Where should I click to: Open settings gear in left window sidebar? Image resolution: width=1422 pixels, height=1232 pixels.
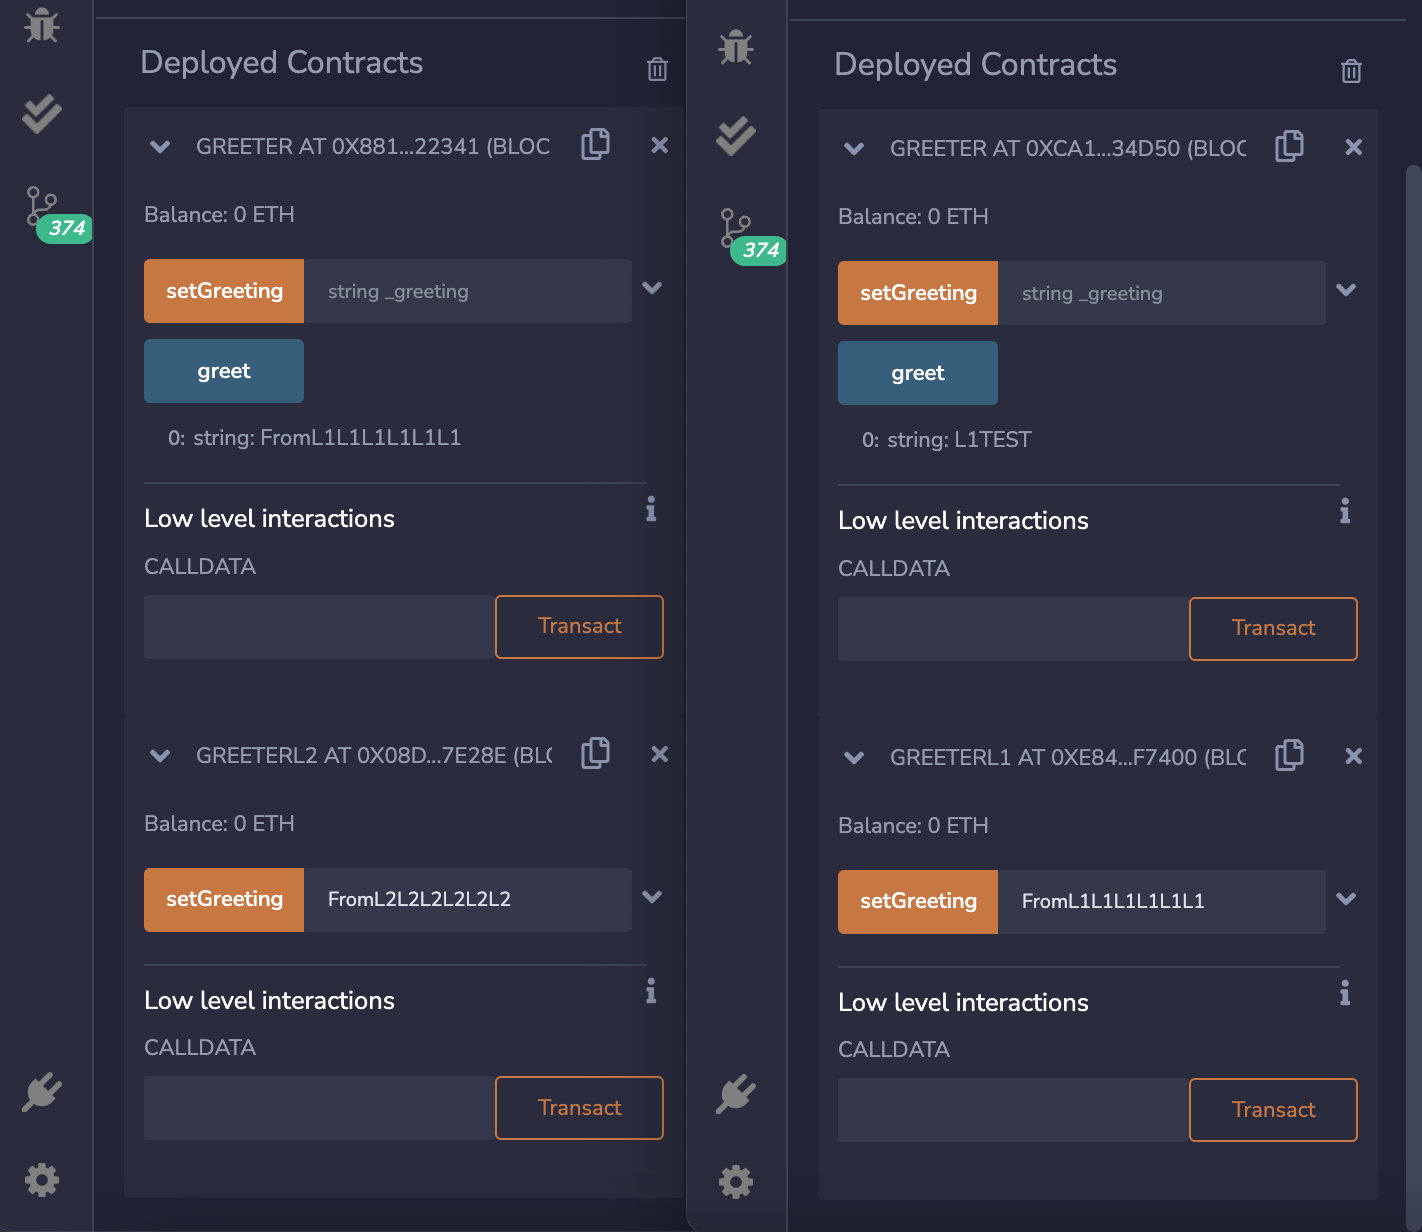(x=42, y=1180)
